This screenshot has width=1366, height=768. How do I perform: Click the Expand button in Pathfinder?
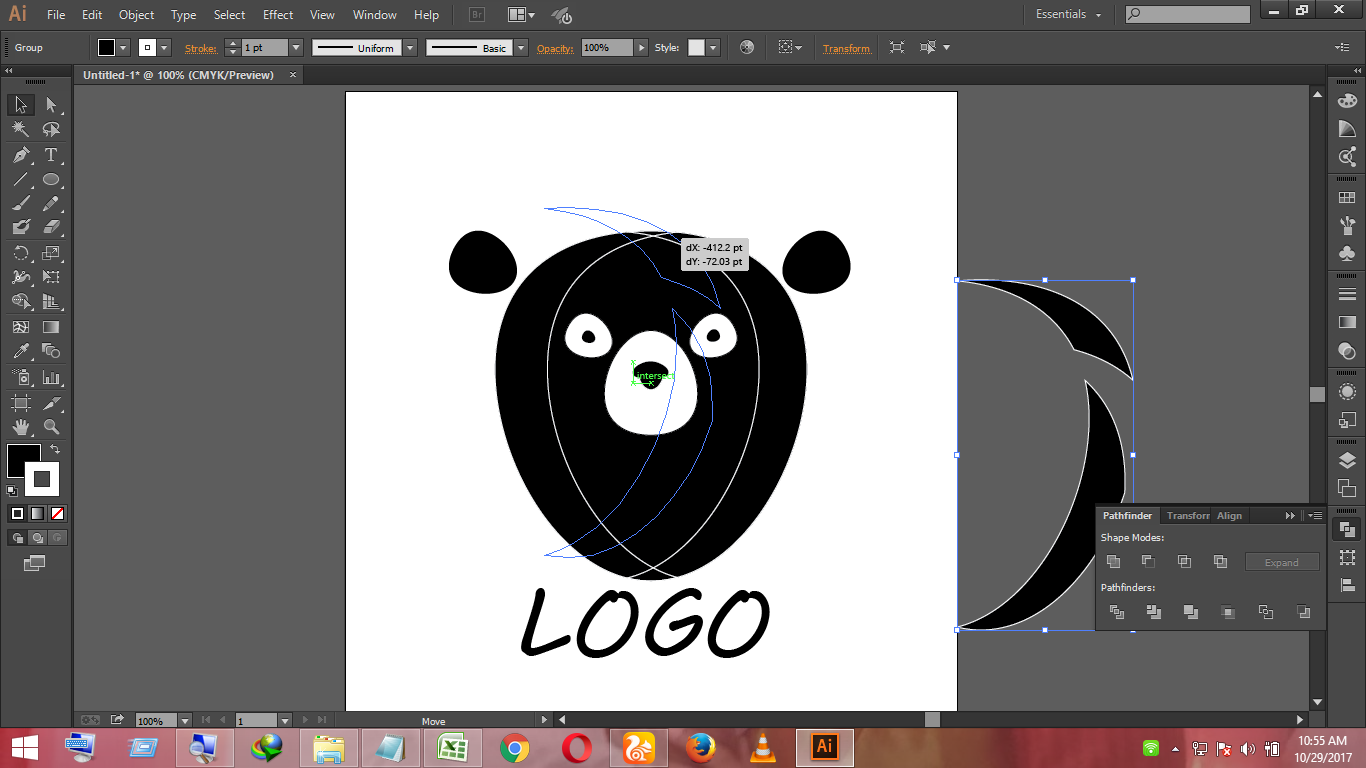click(1282, 562)
